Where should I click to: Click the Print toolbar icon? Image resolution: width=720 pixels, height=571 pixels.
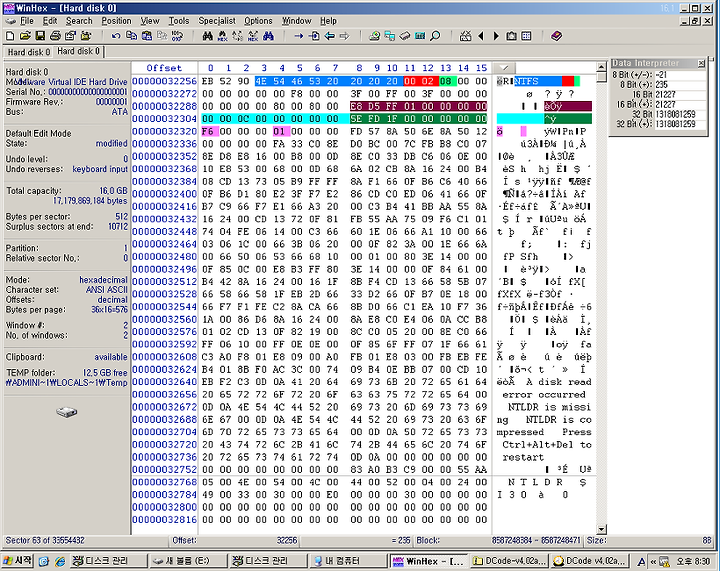pyautogui.click(x=55, y=36)
